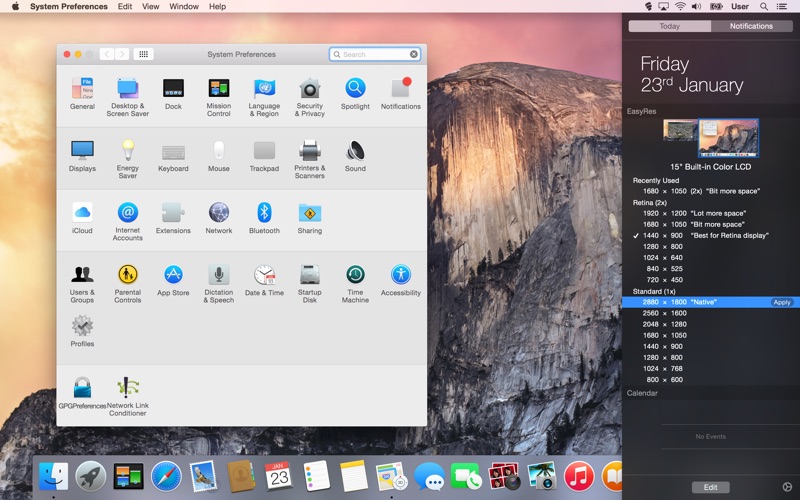Select the highlighted display thumbnail in EasyRes
The height and width of the screenshot is (500, 800).
tap(728, 138)
